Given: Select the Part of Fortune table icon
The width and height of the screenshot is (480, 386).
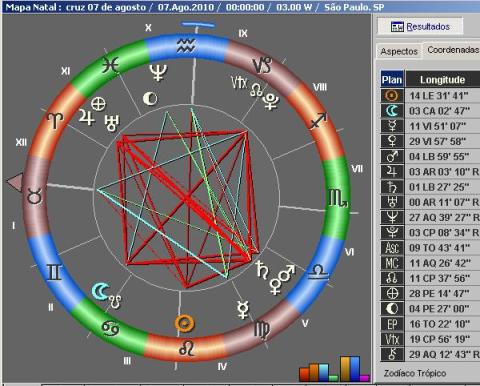Looking at the screenshot, I should tap(392, 294).
